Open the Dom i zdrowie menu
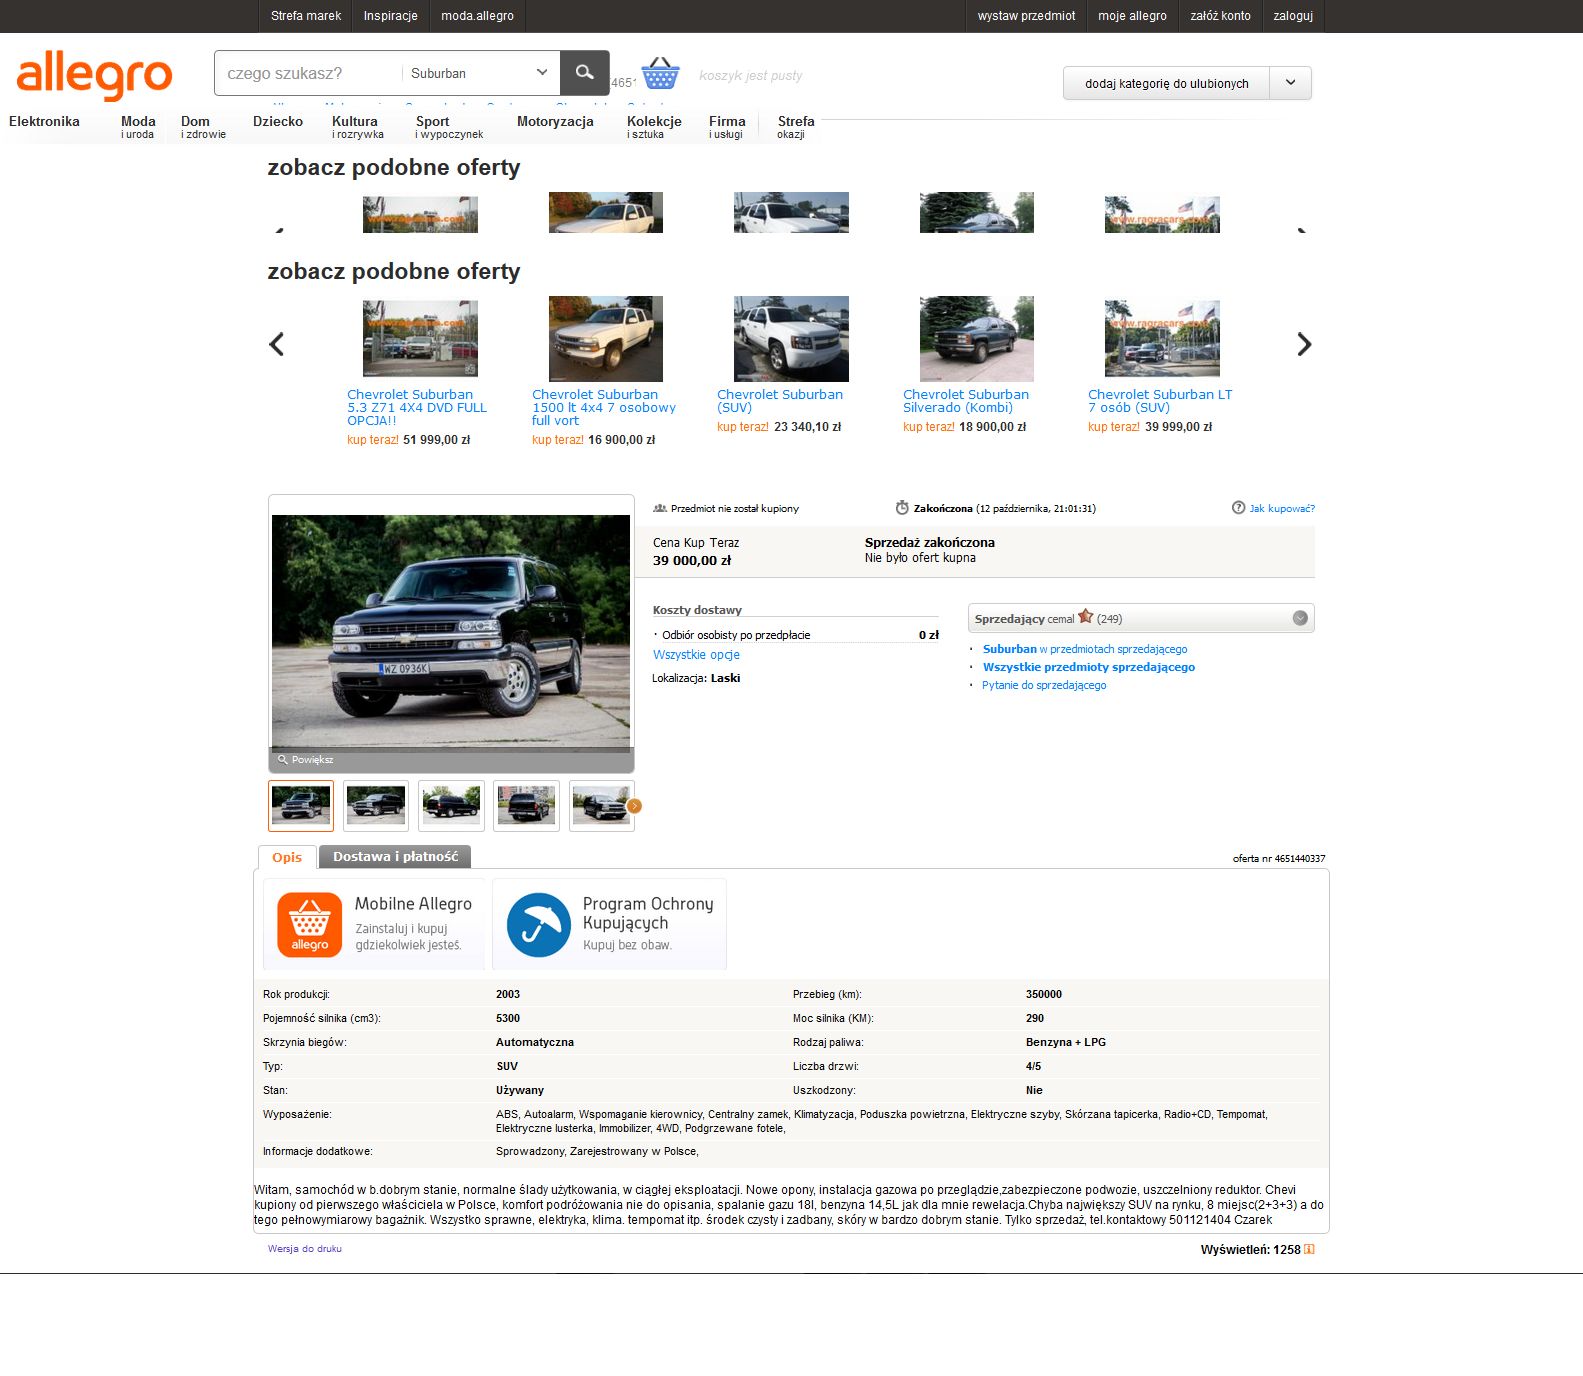 pos(203,127)
